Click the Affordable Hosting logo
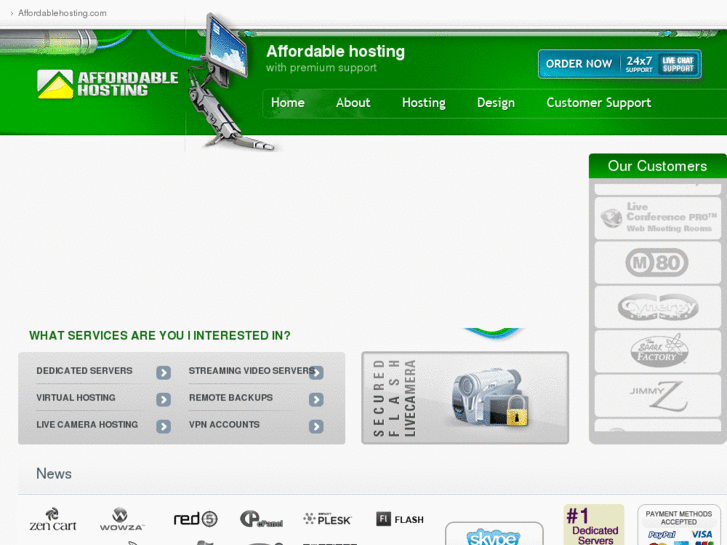Screen dimensions: 727x545 click(108, 84)
